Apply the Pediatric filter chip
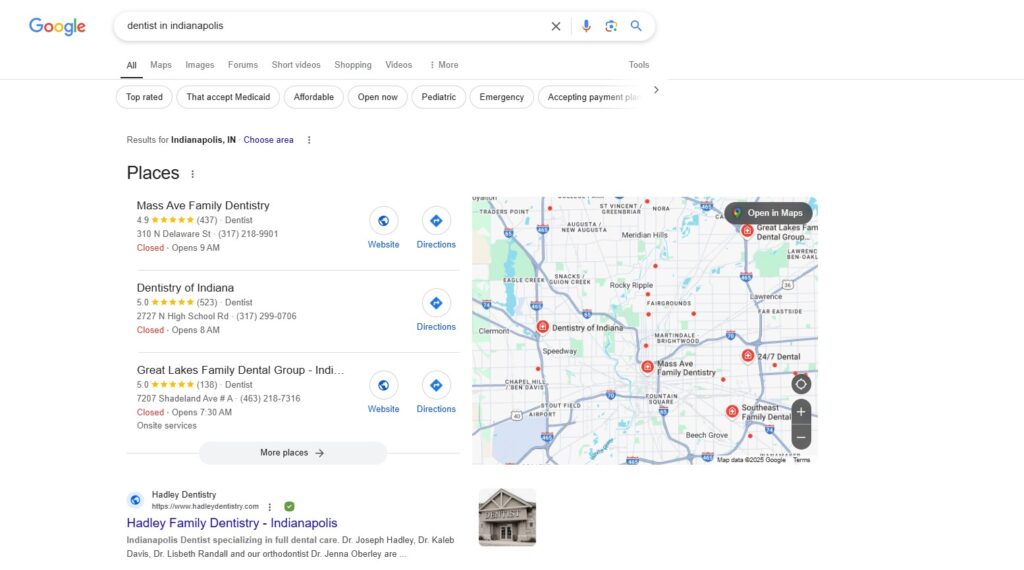 (x=438, y=97)
